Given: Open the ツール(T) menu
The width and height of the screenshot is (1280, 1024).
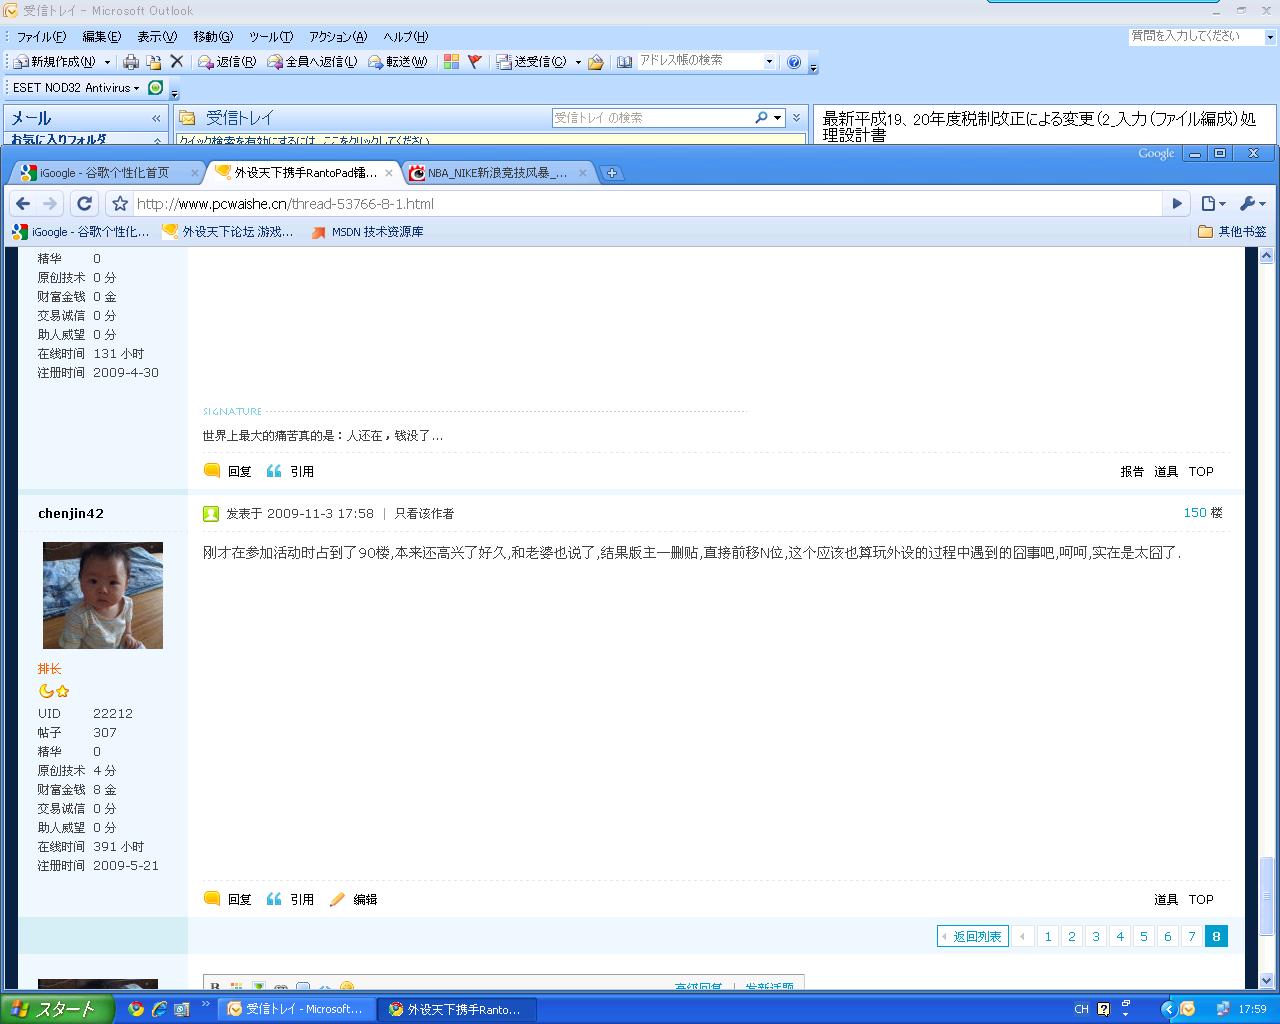Looking at the screenshot, I should [271, 37].
